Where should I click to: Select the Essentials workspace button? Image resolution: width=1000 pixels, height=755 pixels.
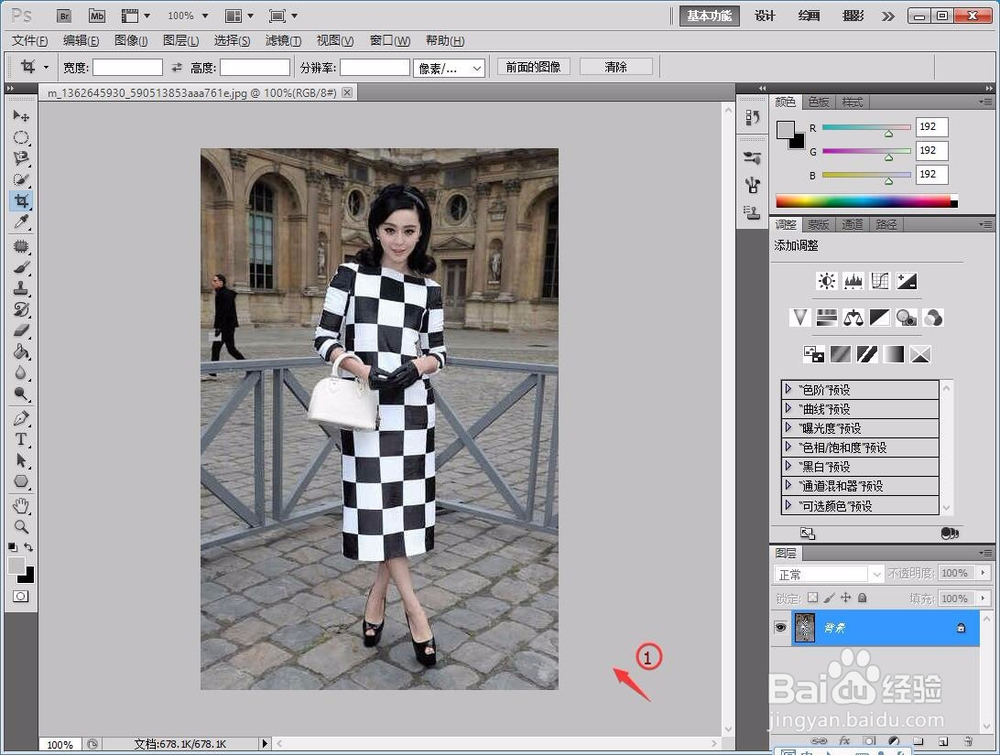click(x=709, y=16)
